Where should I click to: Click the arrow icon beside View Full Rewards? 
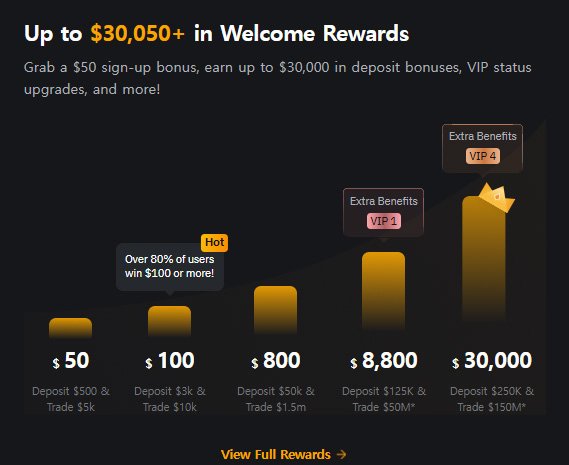click(x=341, y=454)
